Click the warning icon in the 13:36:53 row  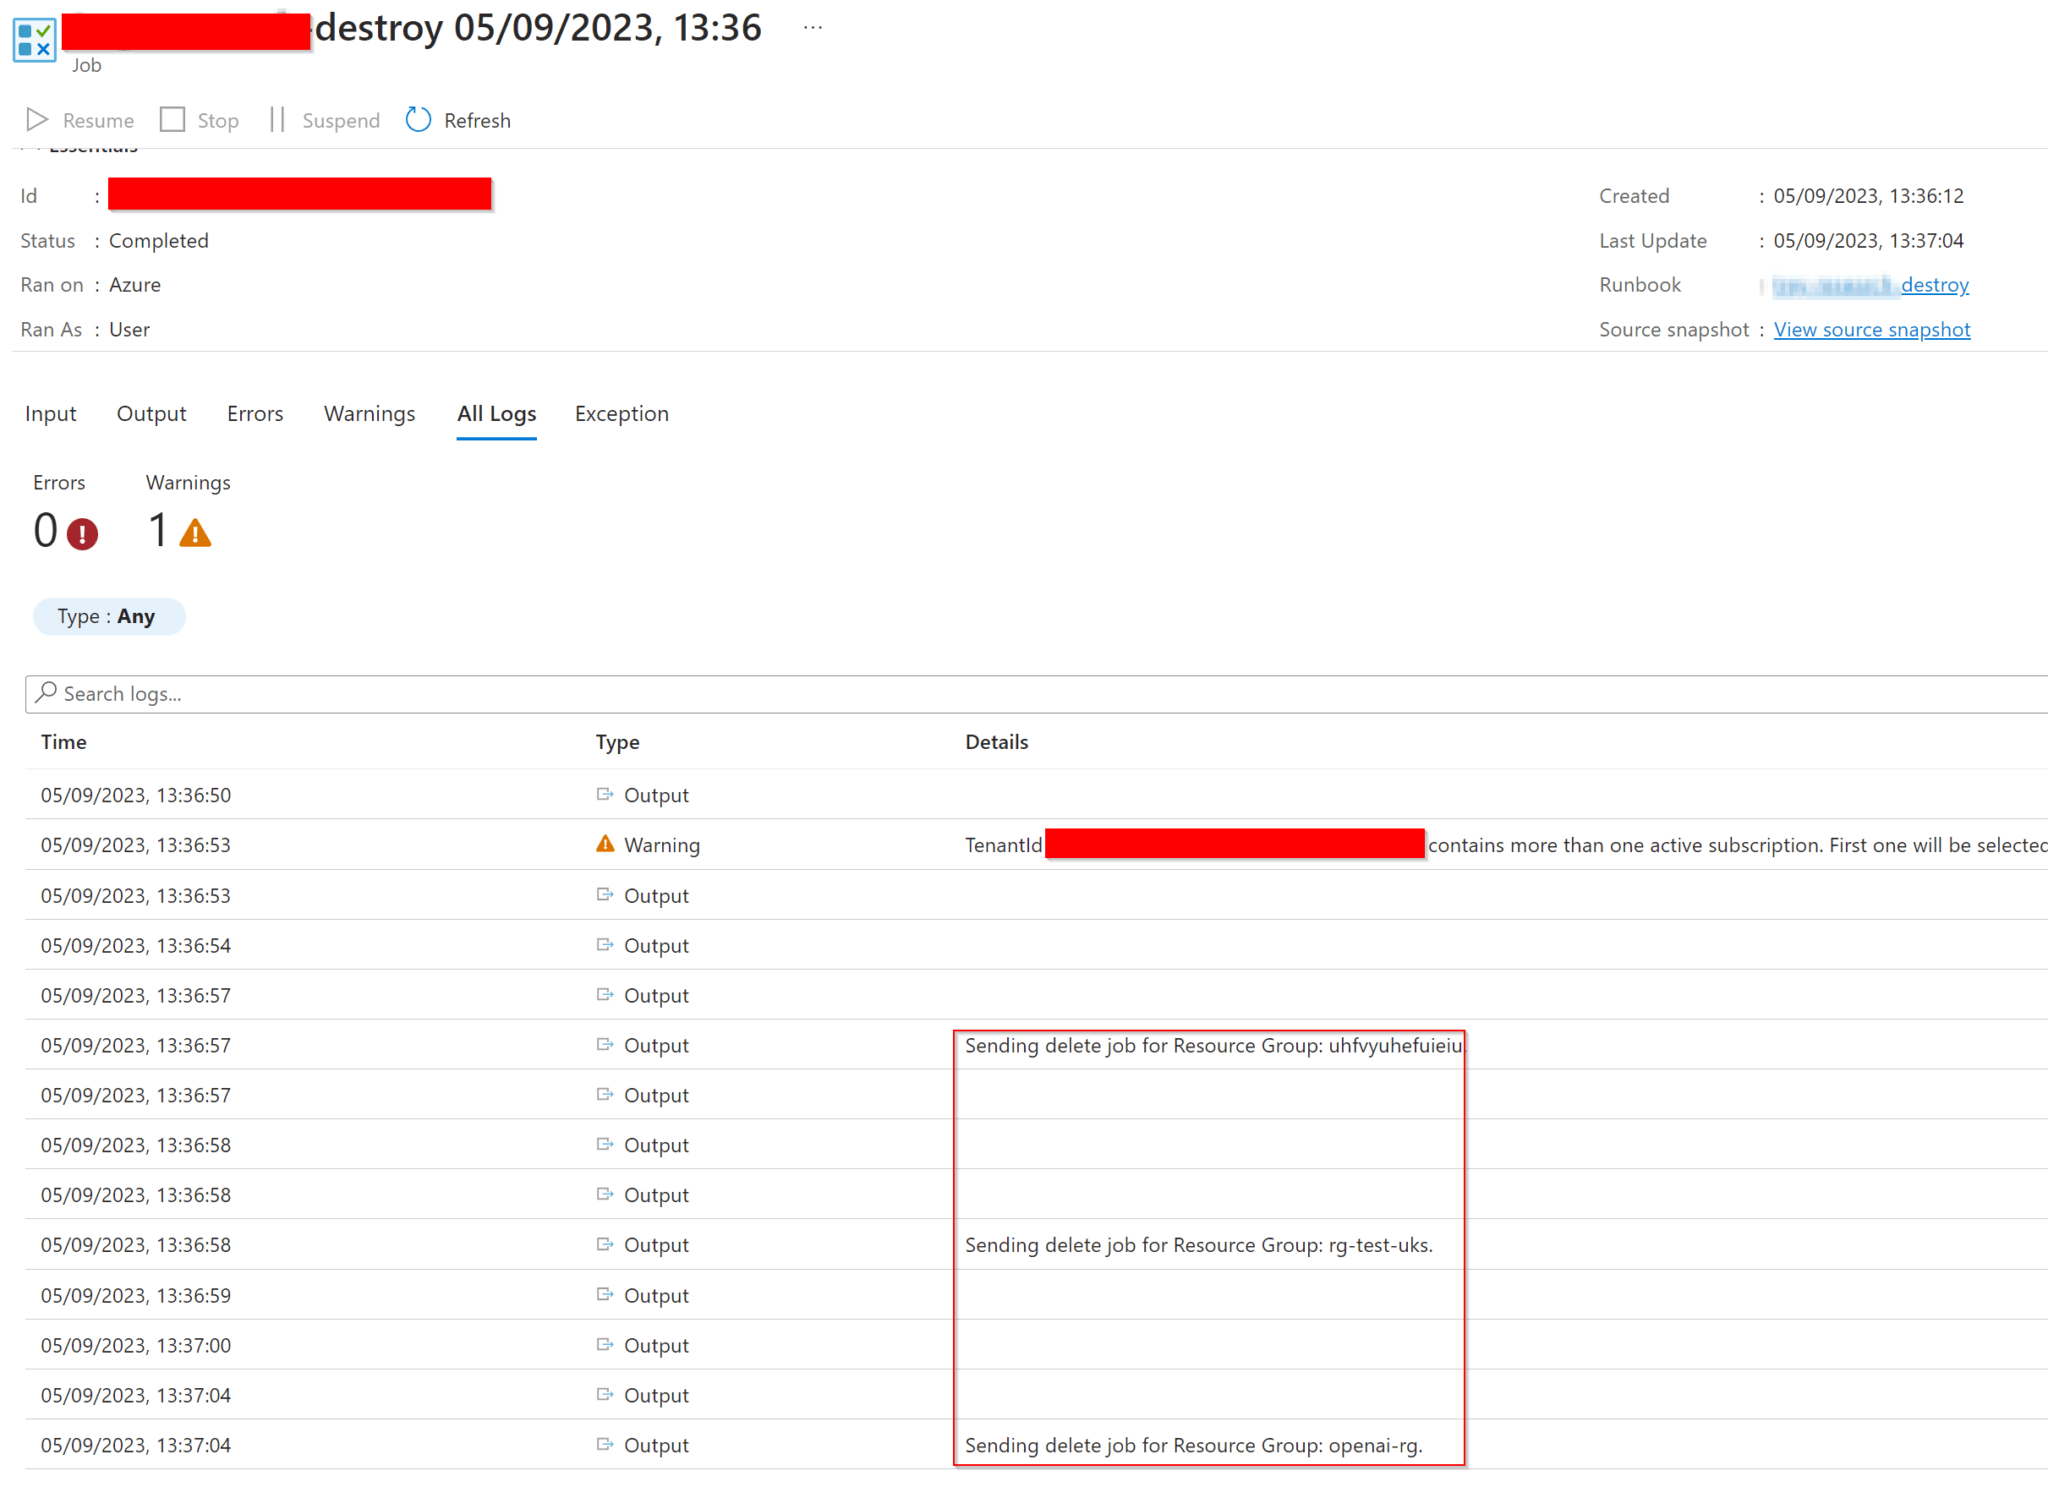(605, 843)
